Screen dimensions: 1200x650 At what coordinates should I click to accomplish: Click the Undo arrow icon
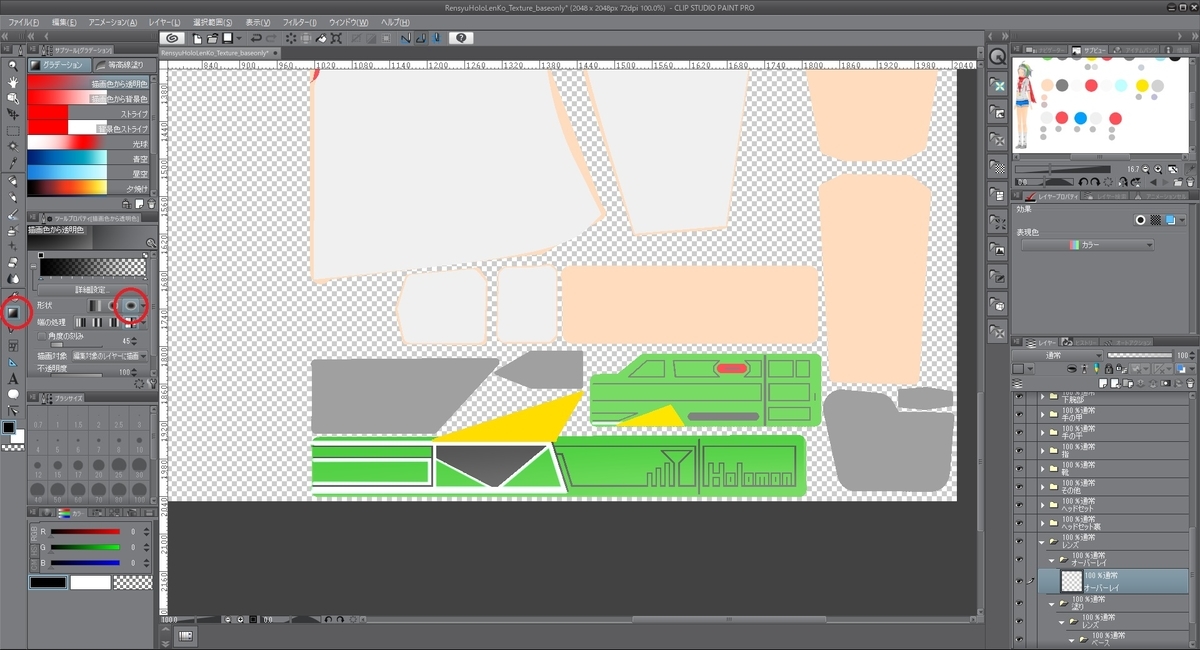coord(256,37)
